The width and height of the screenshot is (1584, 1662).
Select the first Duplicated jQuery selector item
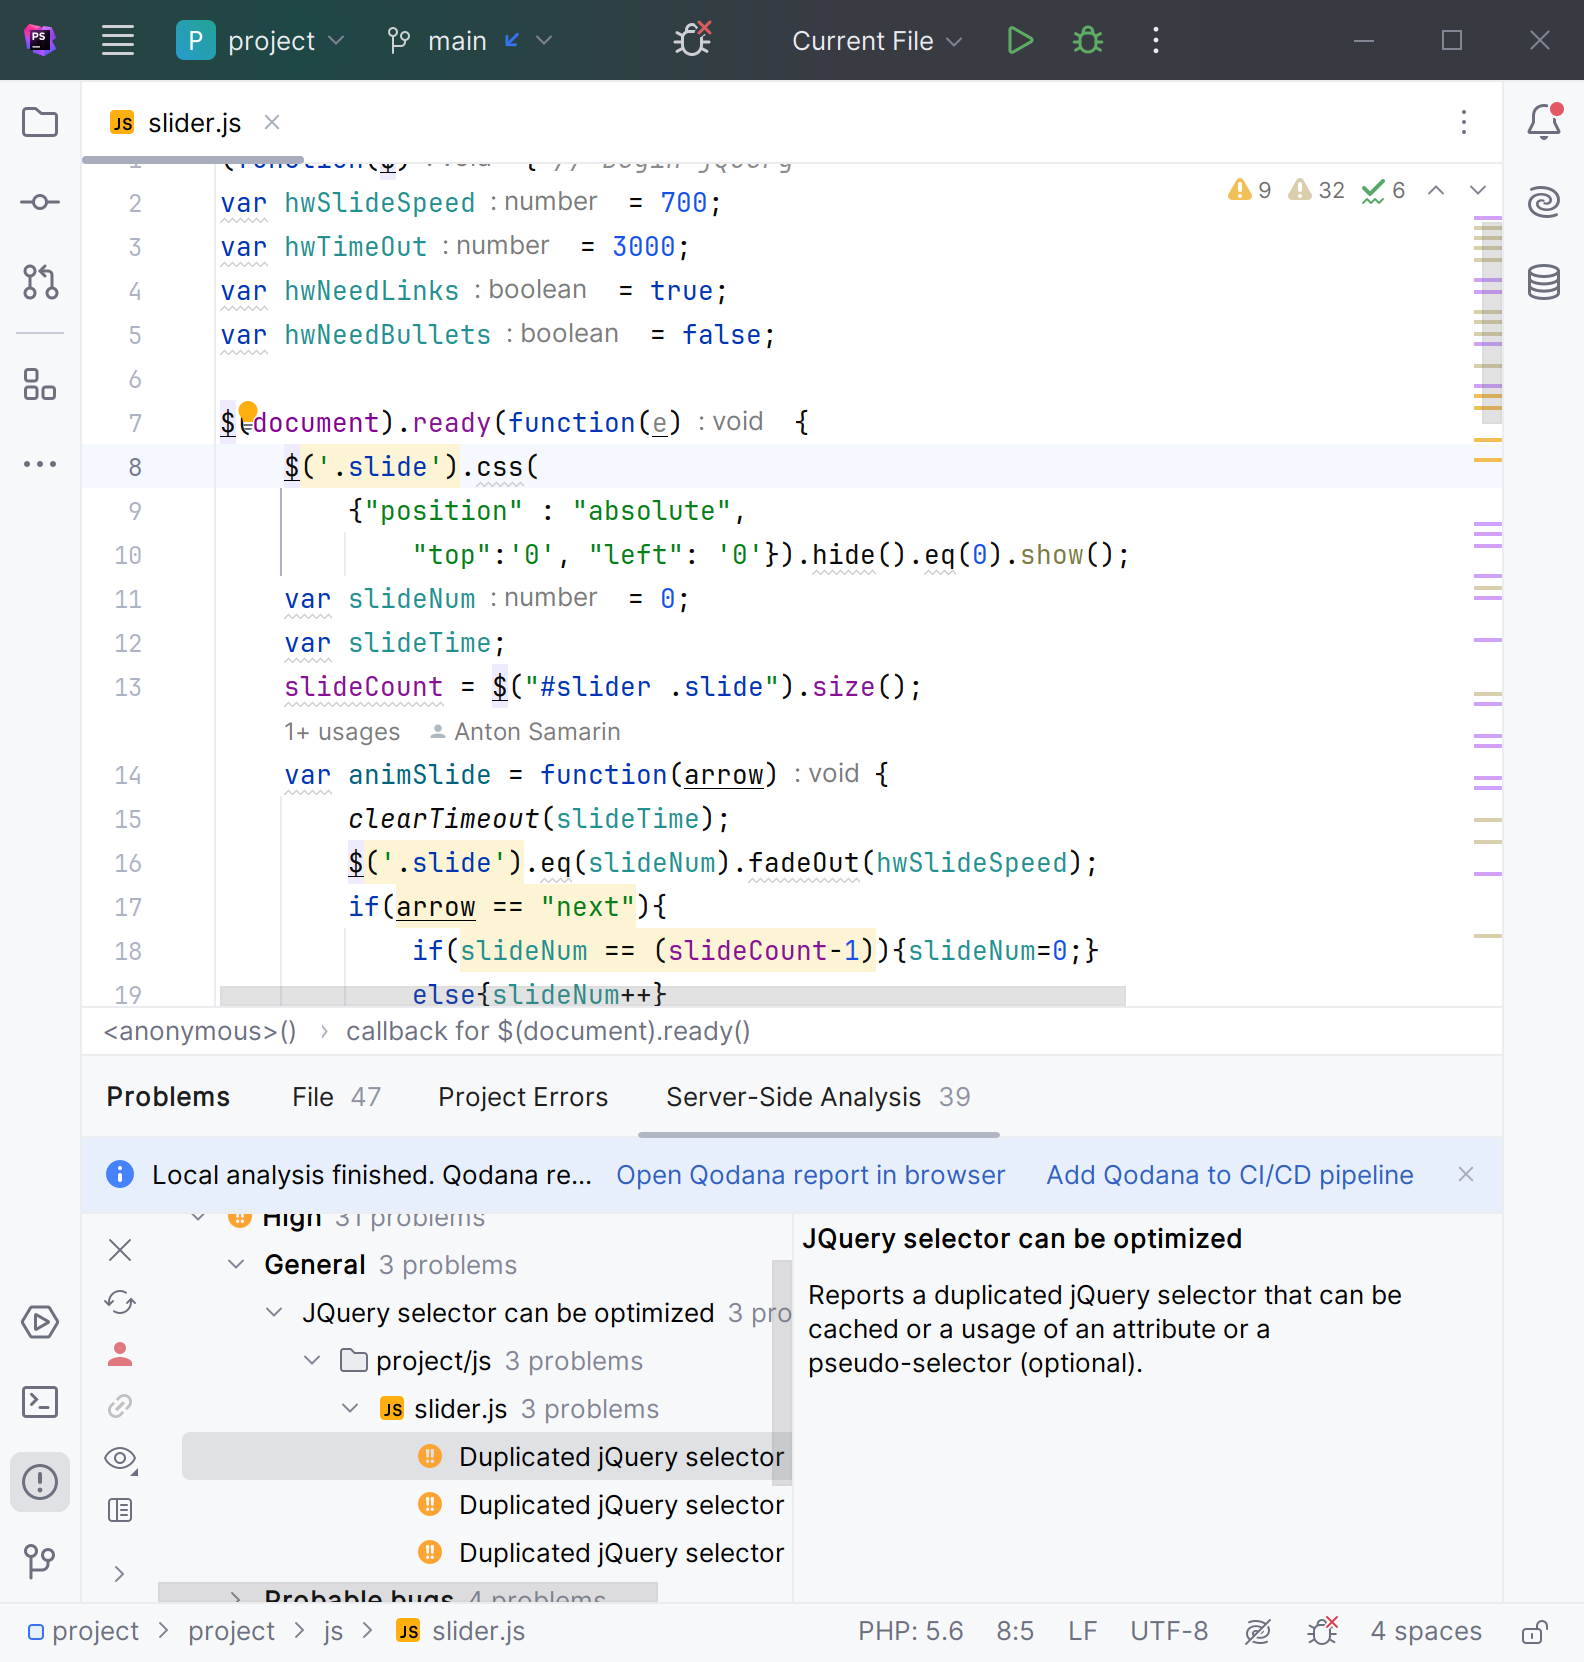(x=486, y=1457)
